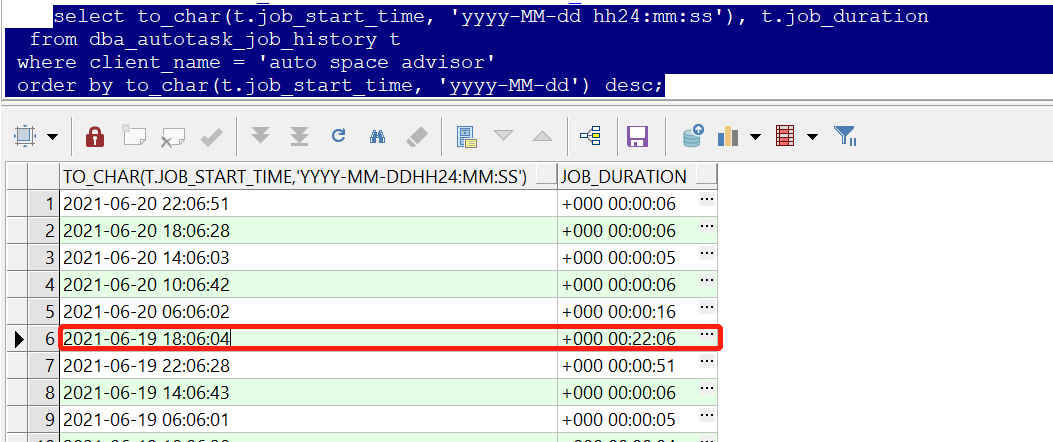
Task: Click duration value +000 00:00:16
Action: point(619,312)
